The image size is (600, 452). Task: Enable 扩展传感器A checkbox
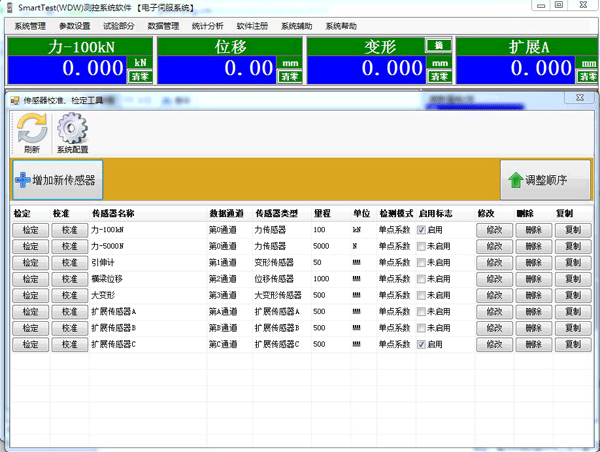421,312
